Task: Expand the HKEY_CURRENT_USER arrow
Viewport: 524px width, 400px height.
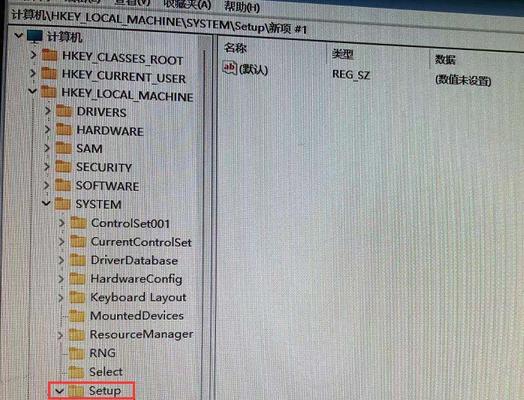Action: (33, 73)
